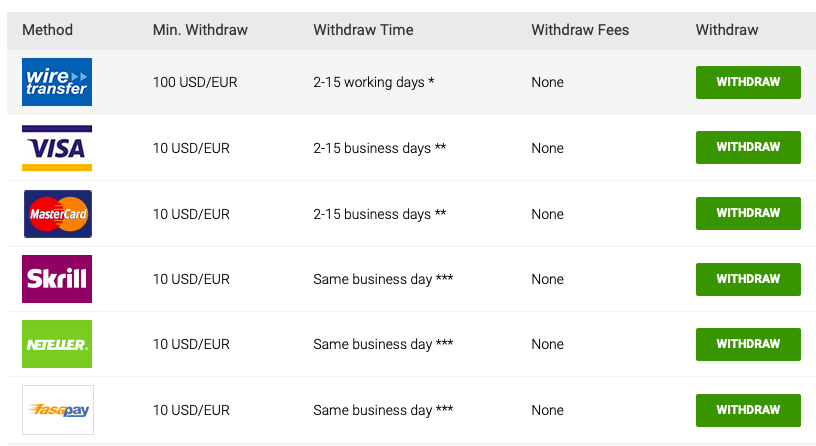Click the None fee in FasaPay row

click(x=547, y=410)
